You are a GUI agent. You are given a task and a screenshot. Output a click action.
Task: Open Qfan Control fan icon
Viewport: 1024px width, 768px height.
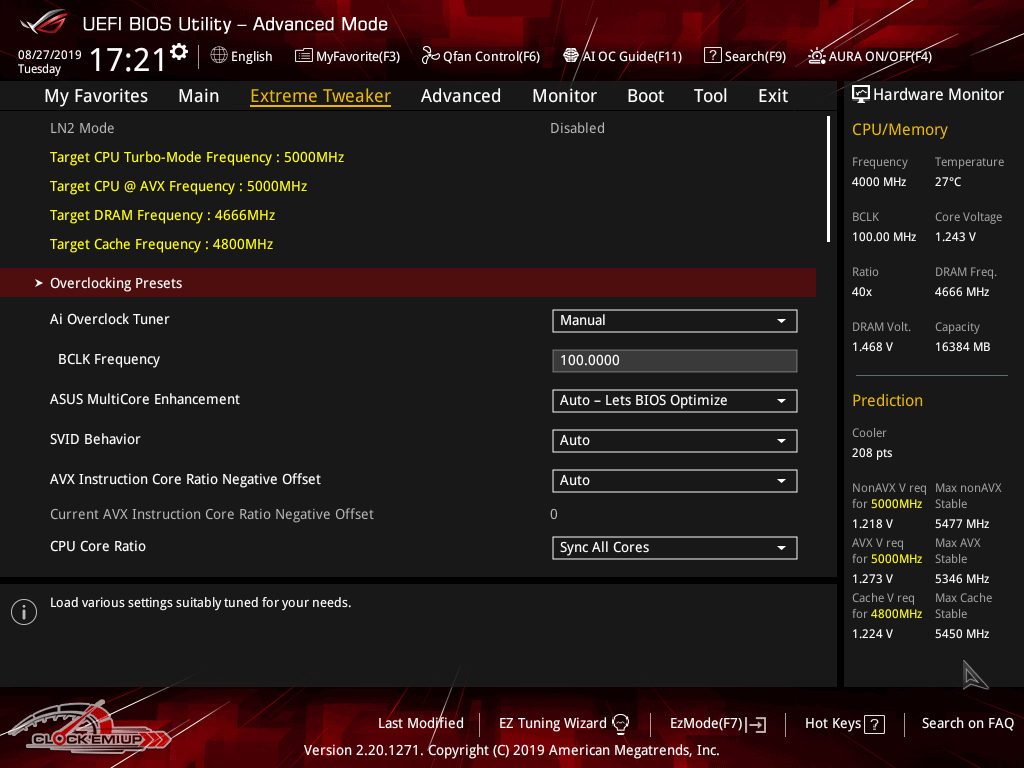coord(430,56)
